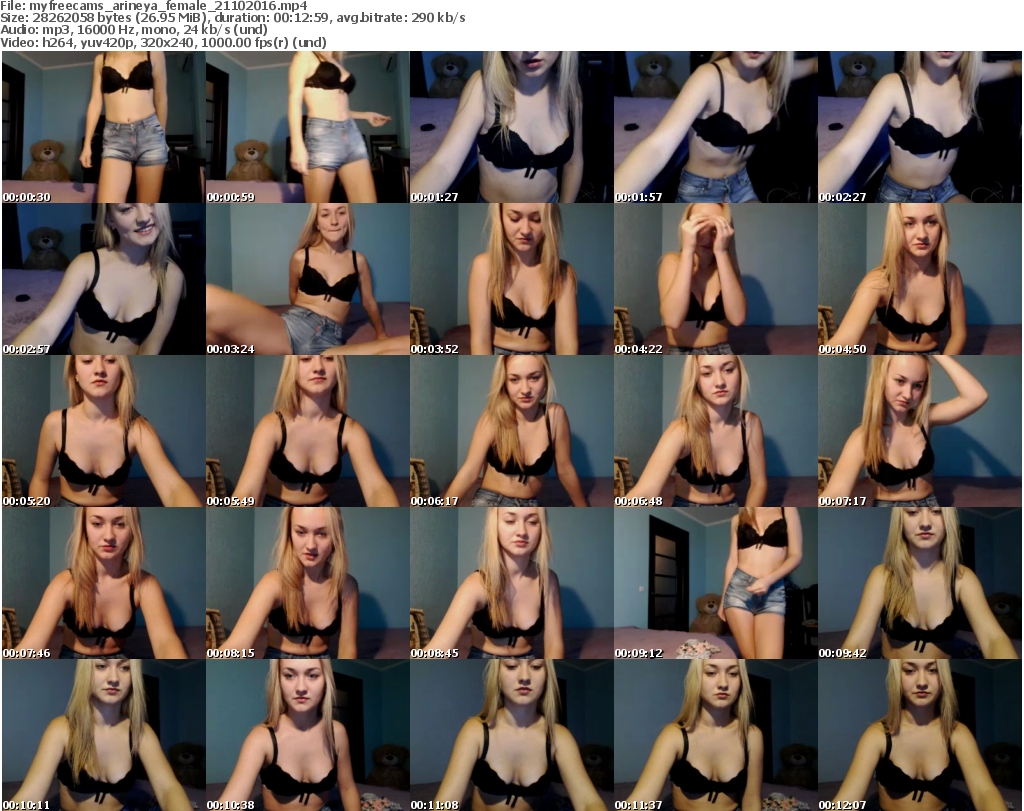Screen dimensions: 1024x811
Task: Click the 'File:' name line
Action: (x=154, y=6)
